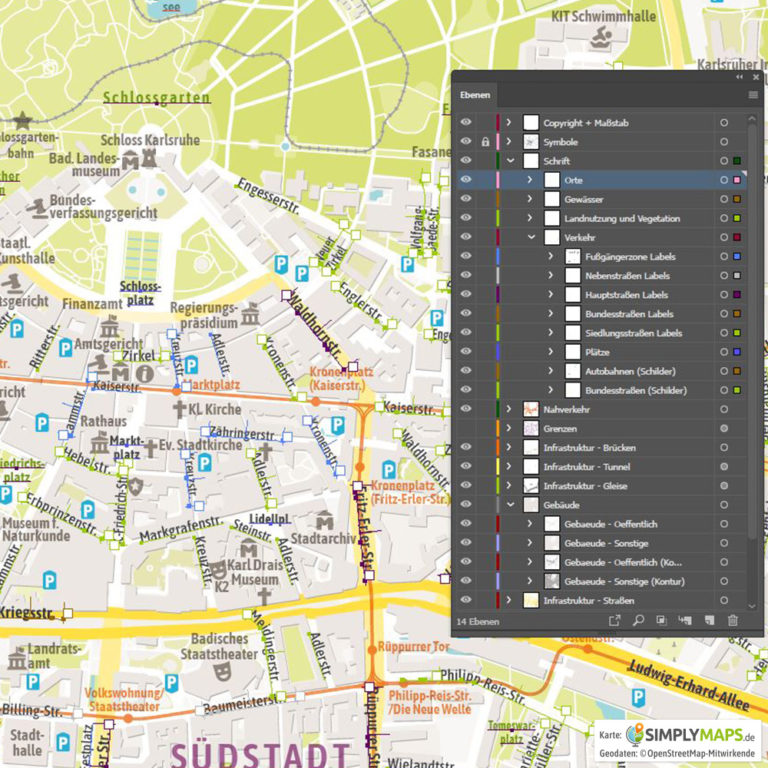Screen dimensions: 768x768
Task: Click the star icon left of Schlossgarten
Action: click(22, 120)
